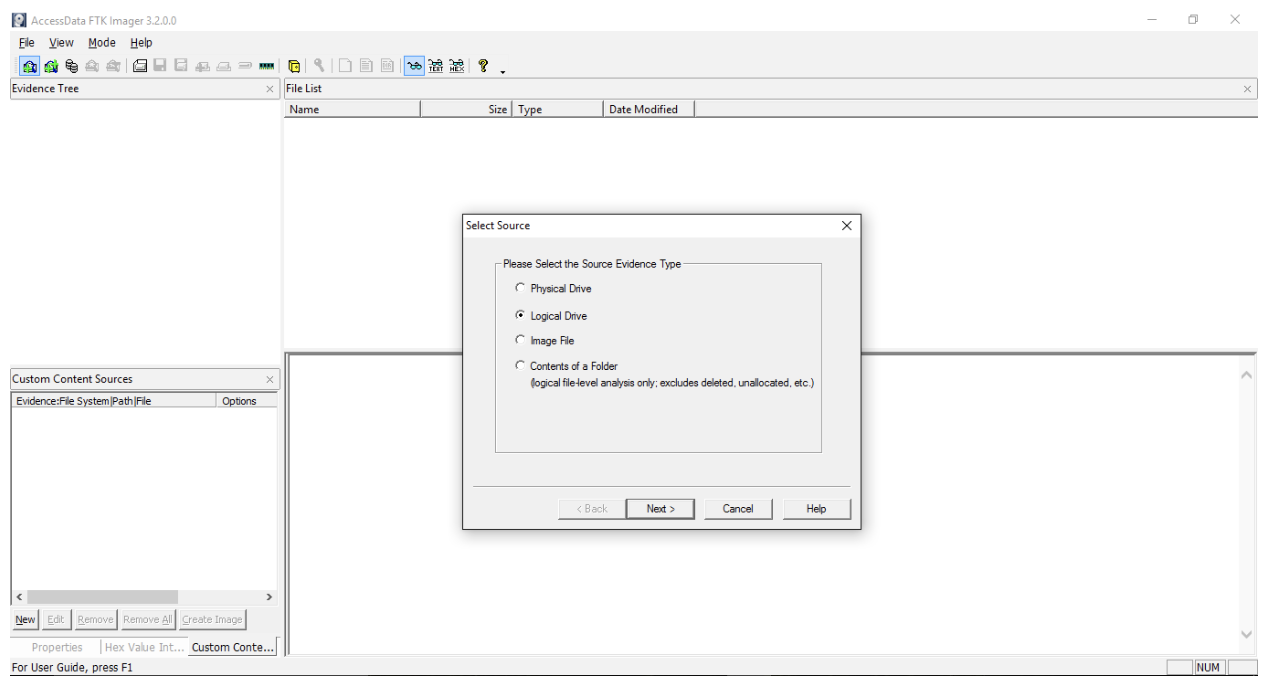Click the Export Logical Image (AD1) icon
The height and width of the screenshot is (692, 1266).
point(180,66)
